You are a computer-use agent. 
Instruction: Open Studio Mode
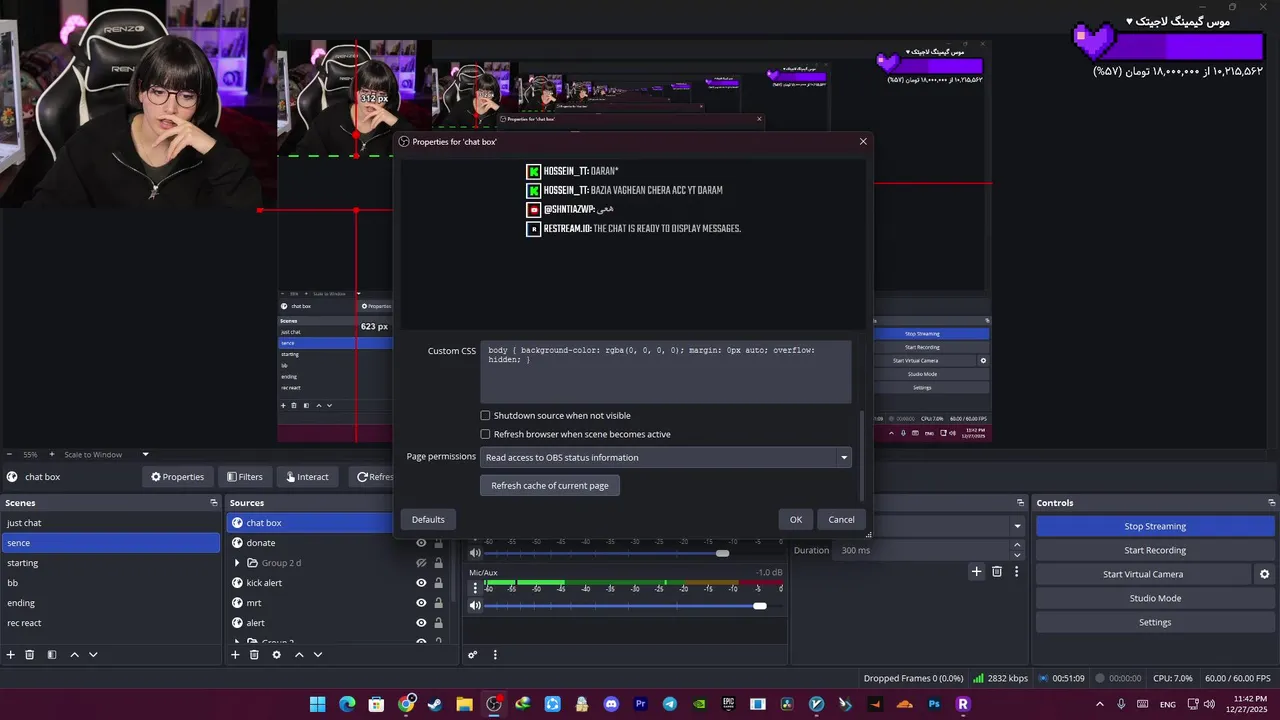point(1155,598)
